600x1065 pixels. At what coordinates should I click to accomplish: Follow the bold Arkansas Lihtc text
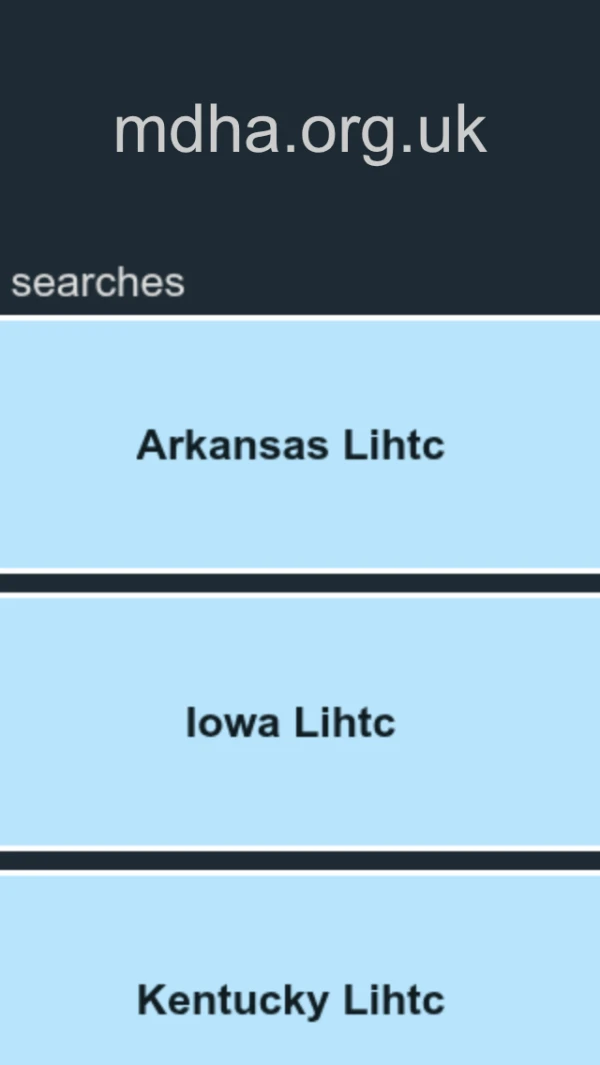[x=290, y=445]
